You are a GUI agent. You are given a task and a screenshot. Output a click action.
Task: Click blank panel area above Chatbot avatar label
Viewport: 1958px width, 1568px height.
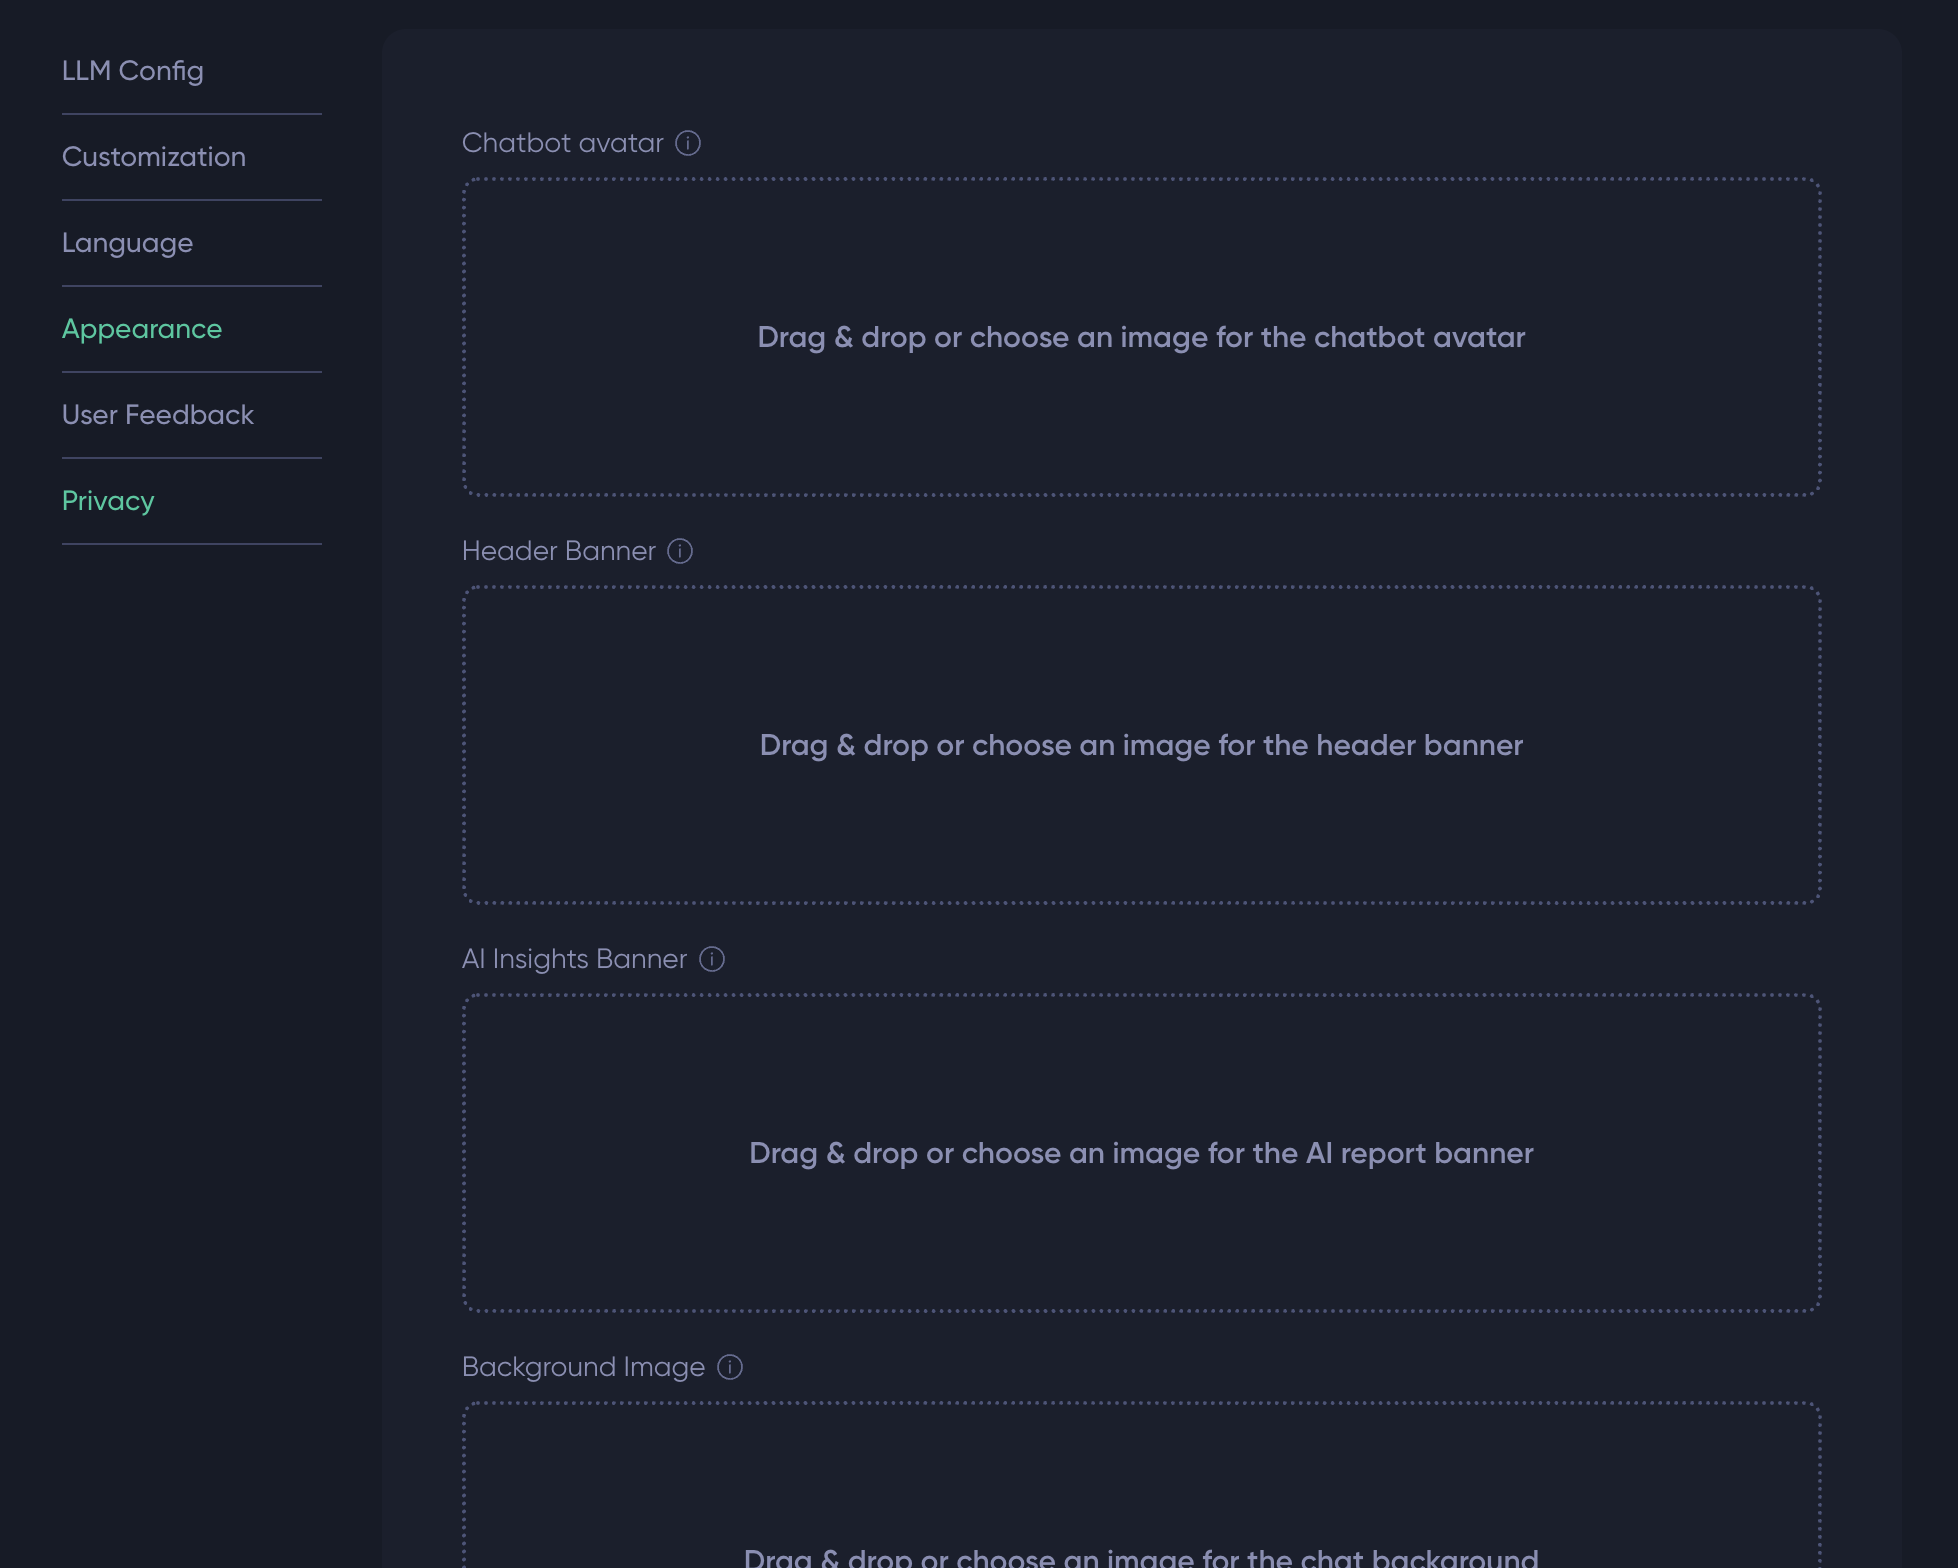tap(1140, 80)
